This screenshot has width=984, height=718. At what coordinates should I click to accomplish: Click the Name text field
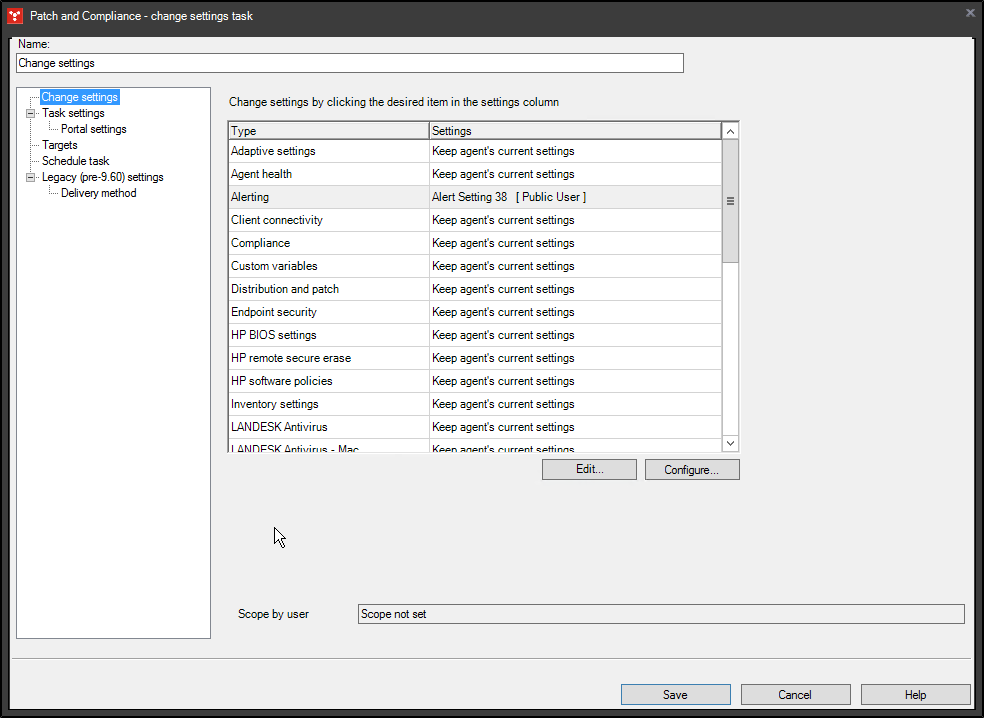[x=350, y=63]
